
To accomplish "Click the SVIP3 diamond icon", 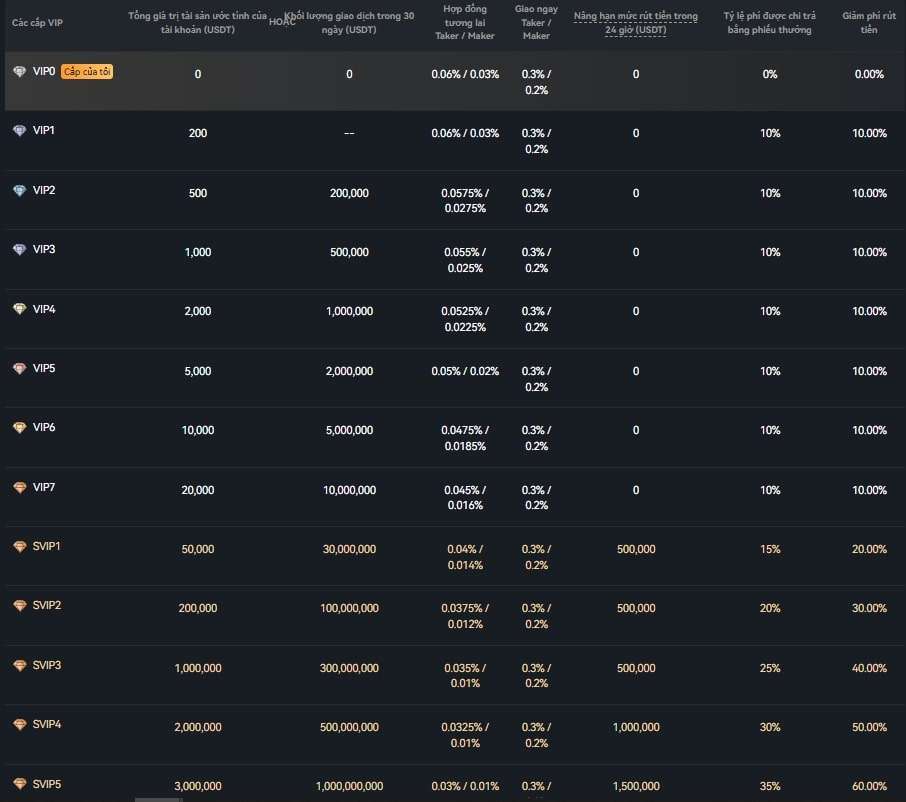I will (19, 665).
